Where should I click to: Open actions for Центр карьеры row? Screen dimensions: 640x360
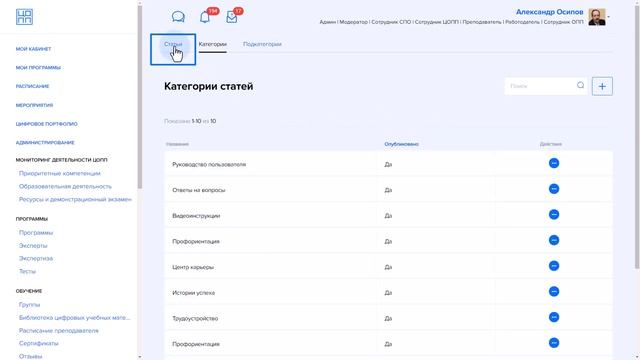click(554, 266)
